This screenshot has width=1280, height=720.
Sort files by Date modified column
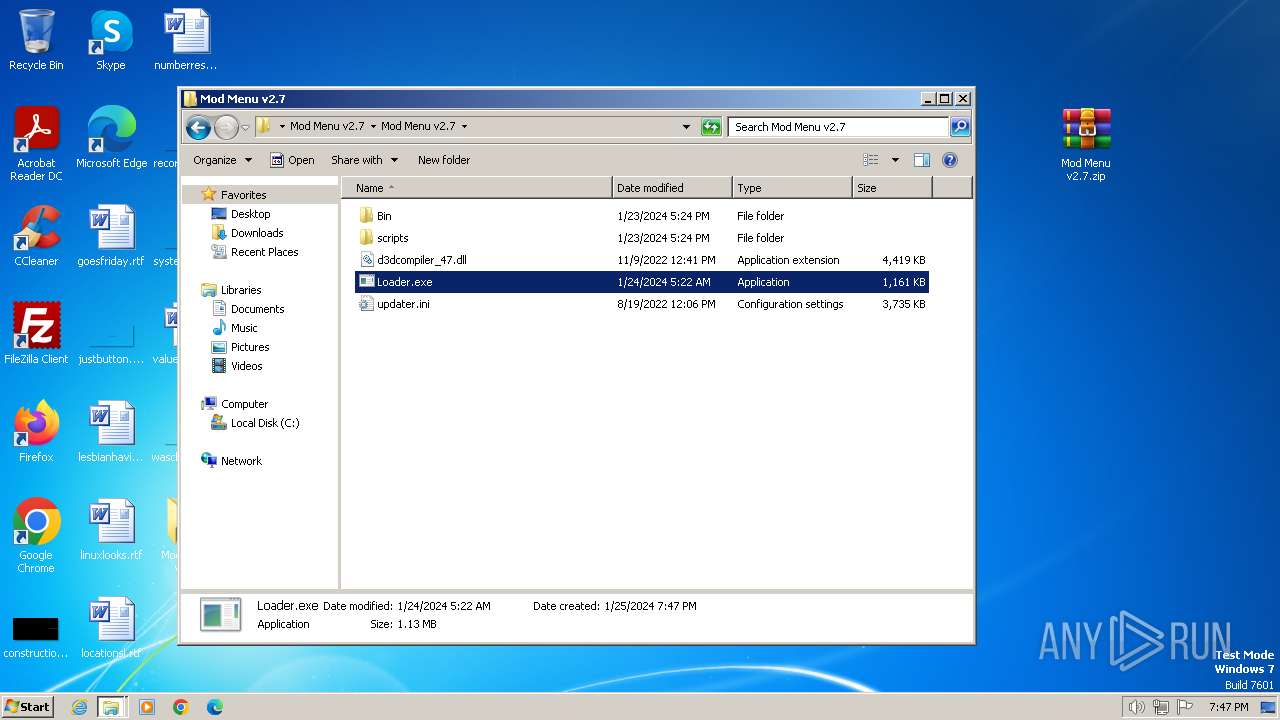(672, 188)
